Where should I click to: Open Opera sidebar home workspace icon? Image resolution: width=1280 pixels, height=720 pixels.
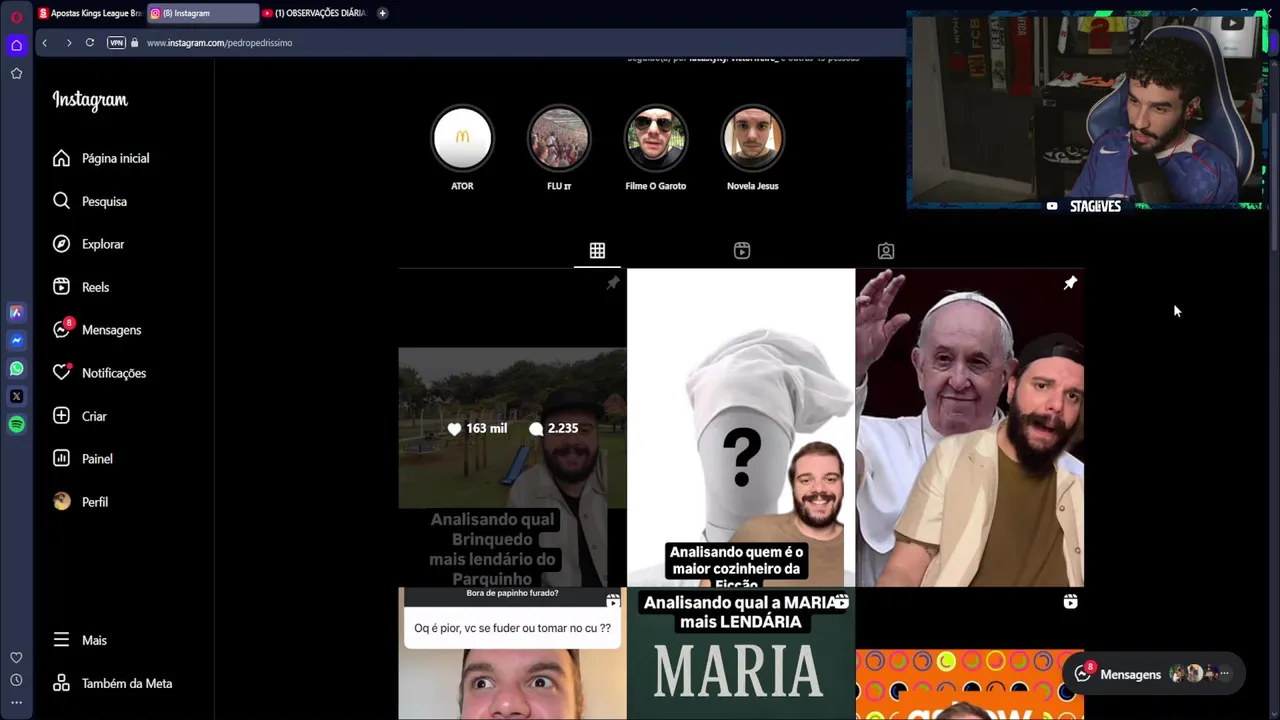(x=16, y=45)
